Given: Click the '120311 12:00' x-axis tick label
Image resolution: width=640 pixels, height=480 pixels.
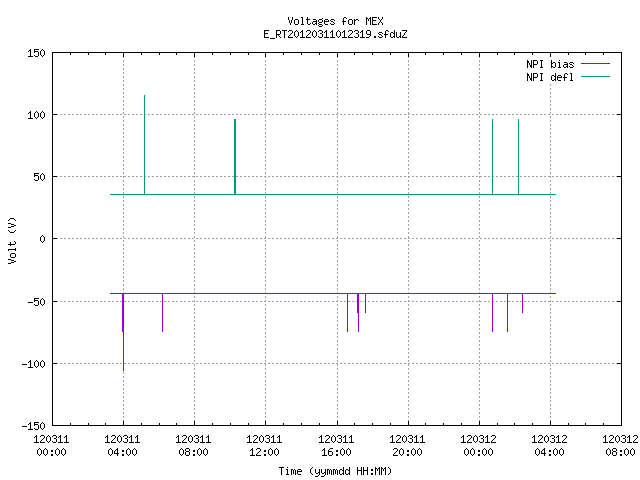Looking at the screenshot, I should 264,446.
